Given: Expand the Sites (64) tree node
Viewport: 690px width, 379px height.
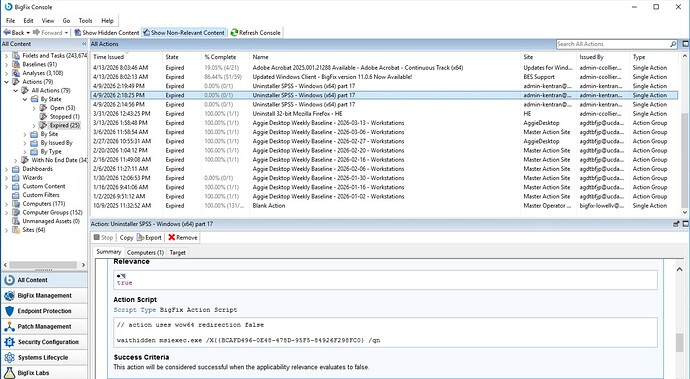Looking at the screenshot, I should (x=7, y=230).
